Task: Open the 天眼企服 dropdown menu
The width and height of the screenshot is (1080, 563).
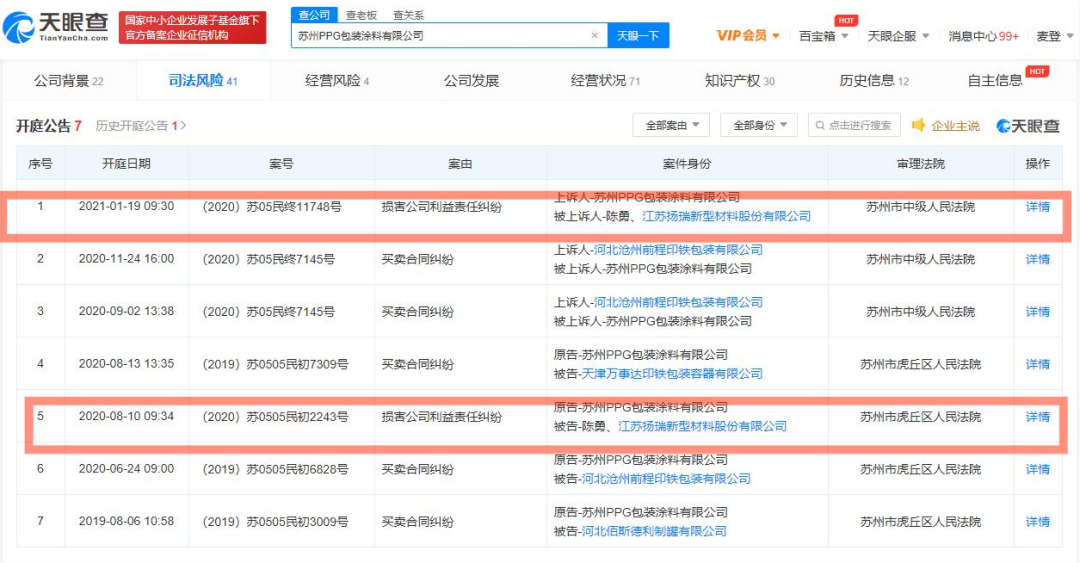Action: pos(898,36)
